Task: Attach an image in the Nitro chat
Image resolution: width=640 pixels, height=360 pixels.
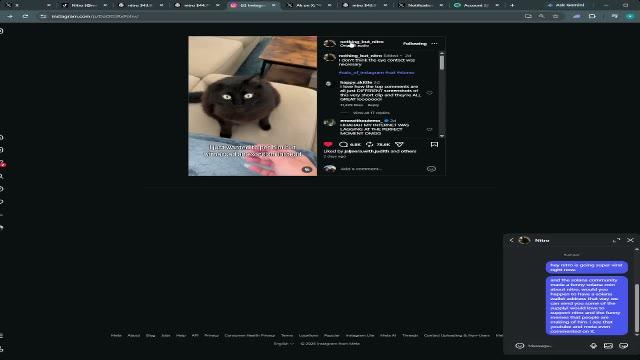Action: tap(608, 346)
